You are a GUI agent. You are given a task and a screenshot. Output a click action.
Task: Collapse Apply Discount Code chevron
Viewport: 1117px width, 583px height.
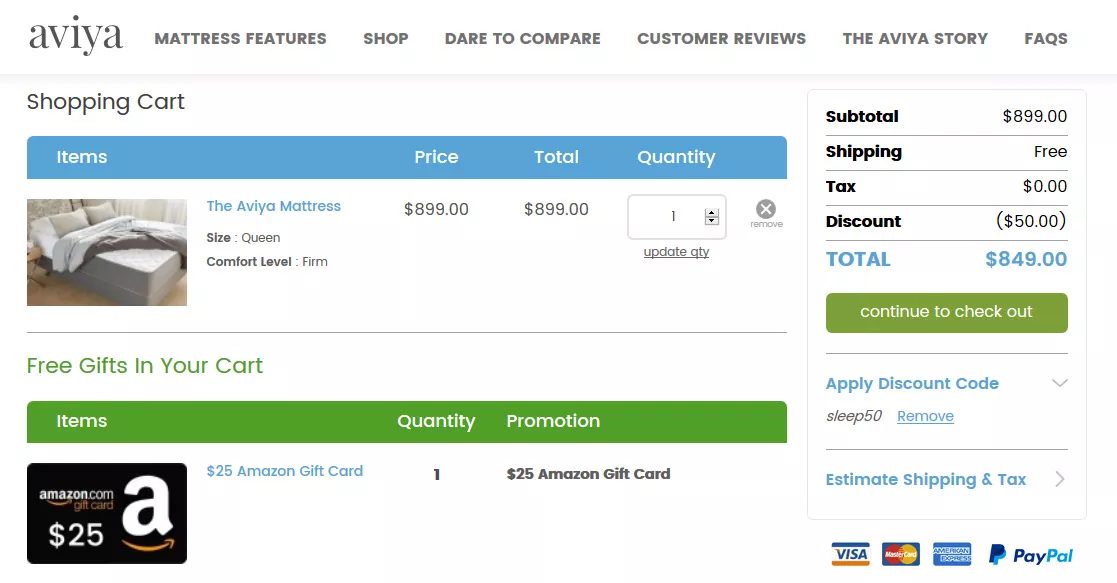tap(1059, 383)
